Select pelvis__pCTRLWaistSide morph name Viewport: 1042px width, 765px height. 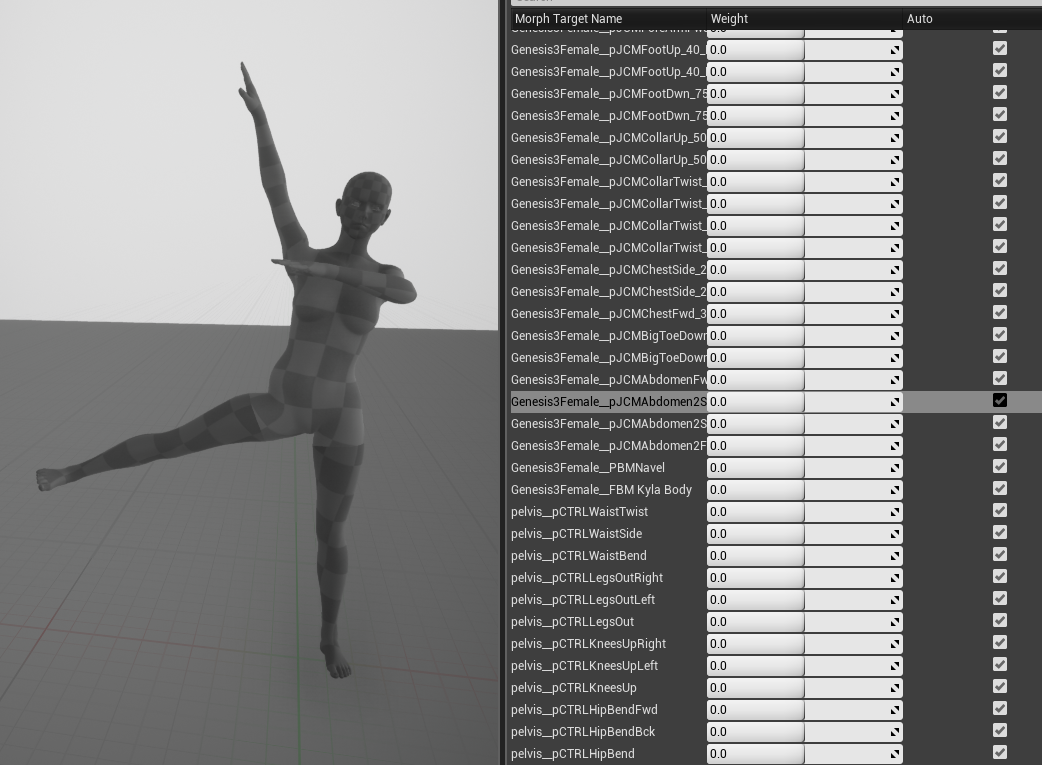576,534
